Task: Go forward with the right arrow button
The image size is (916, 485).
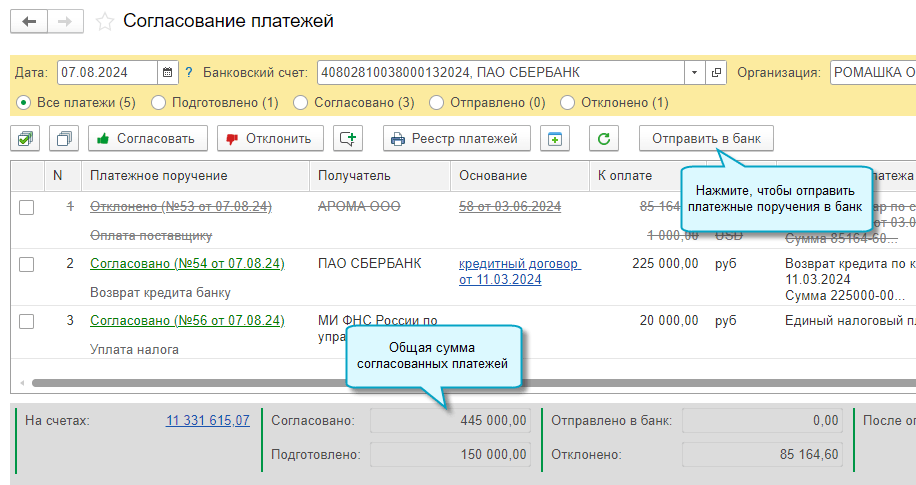Action: pos(65,22)
